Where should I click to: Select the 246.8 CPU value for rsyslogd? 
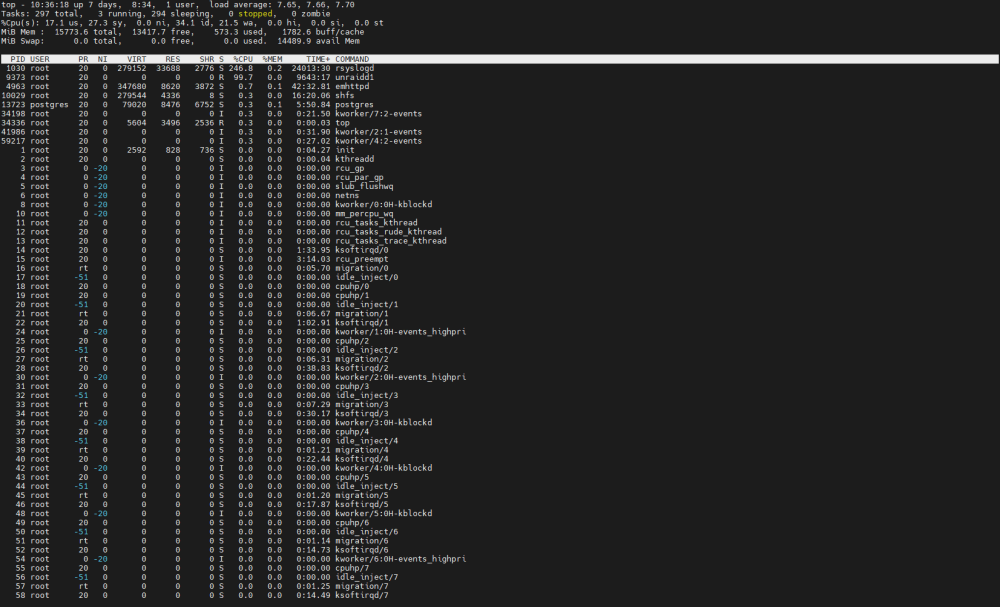coord(240,68)
